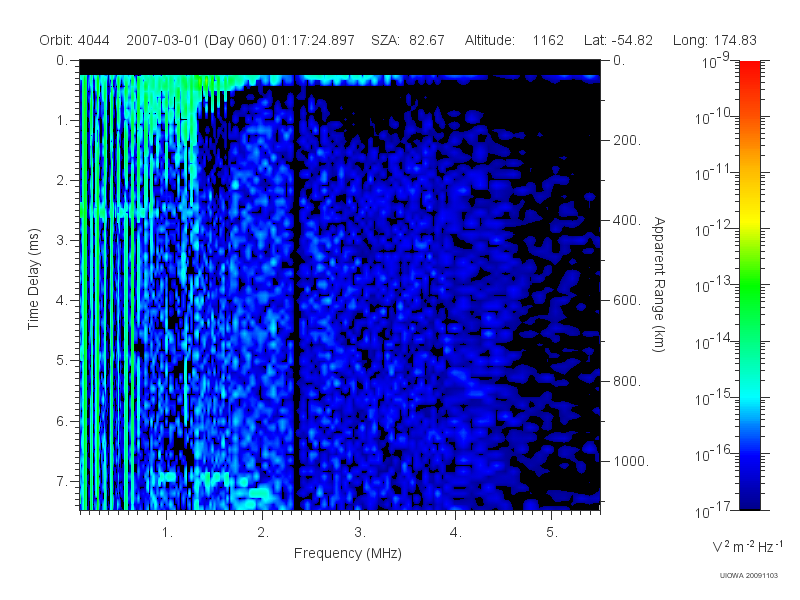Click the 10^-17 color scale label
The height and width of the screenshot is (600, 800).
tap(713, 509)
